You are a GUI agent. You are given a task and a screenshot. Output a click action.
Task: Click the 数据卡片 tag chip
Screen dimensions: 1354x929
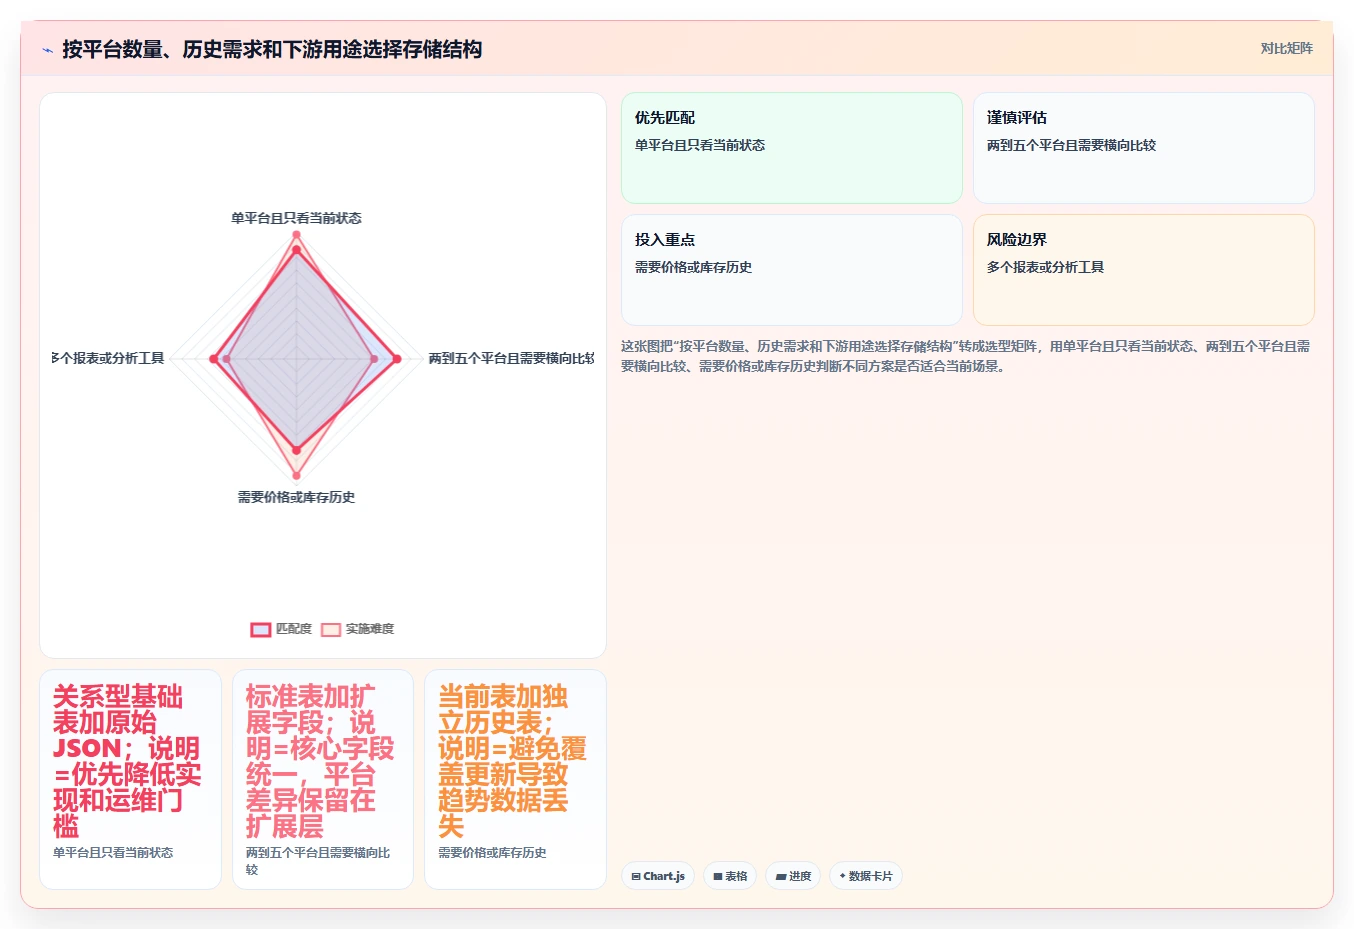(x=866, y=876)
